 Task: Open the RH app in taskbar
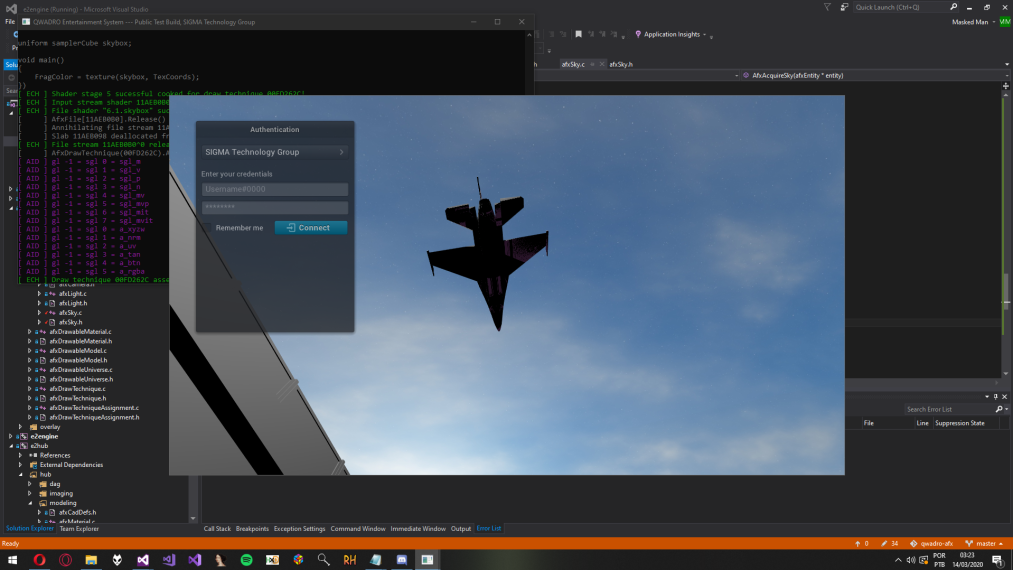[350, 560]
